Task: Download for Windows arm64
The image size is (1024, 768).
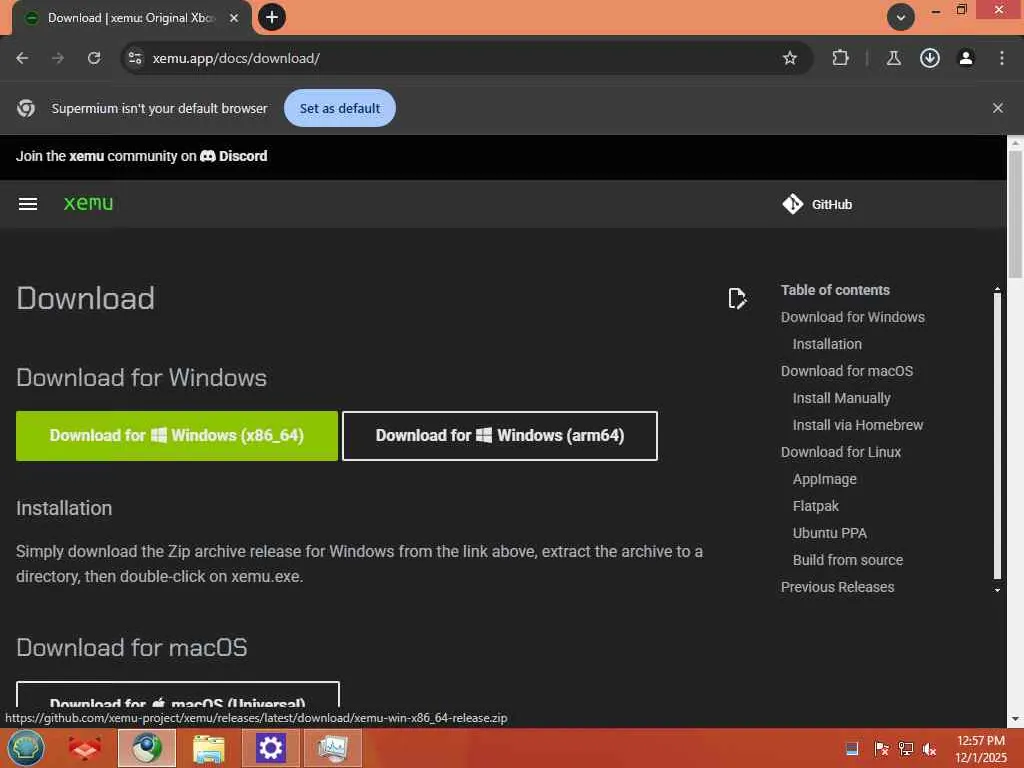Action: pyautogui.click(x=500, y=436)
